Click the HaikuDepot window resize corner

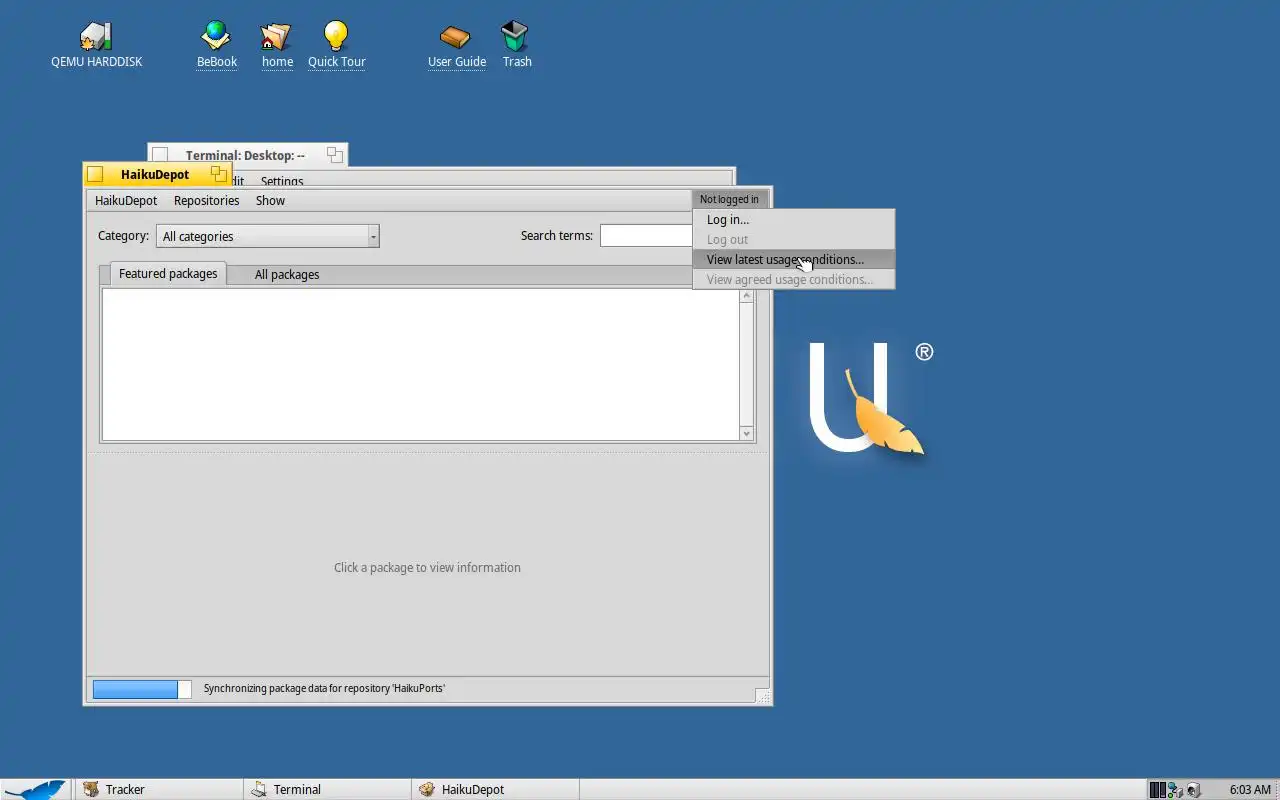click(x=762, y=696)
